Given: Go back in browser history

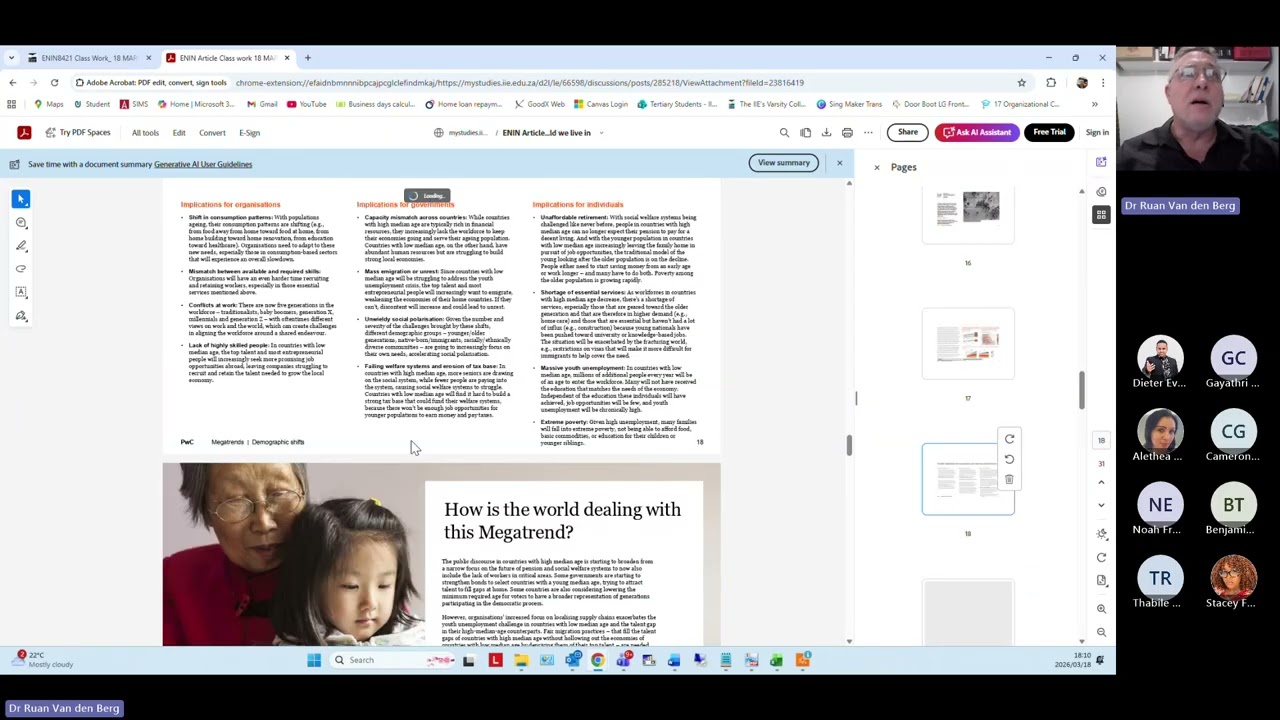Looking at the screenshot, I should (x=12, y=83).
